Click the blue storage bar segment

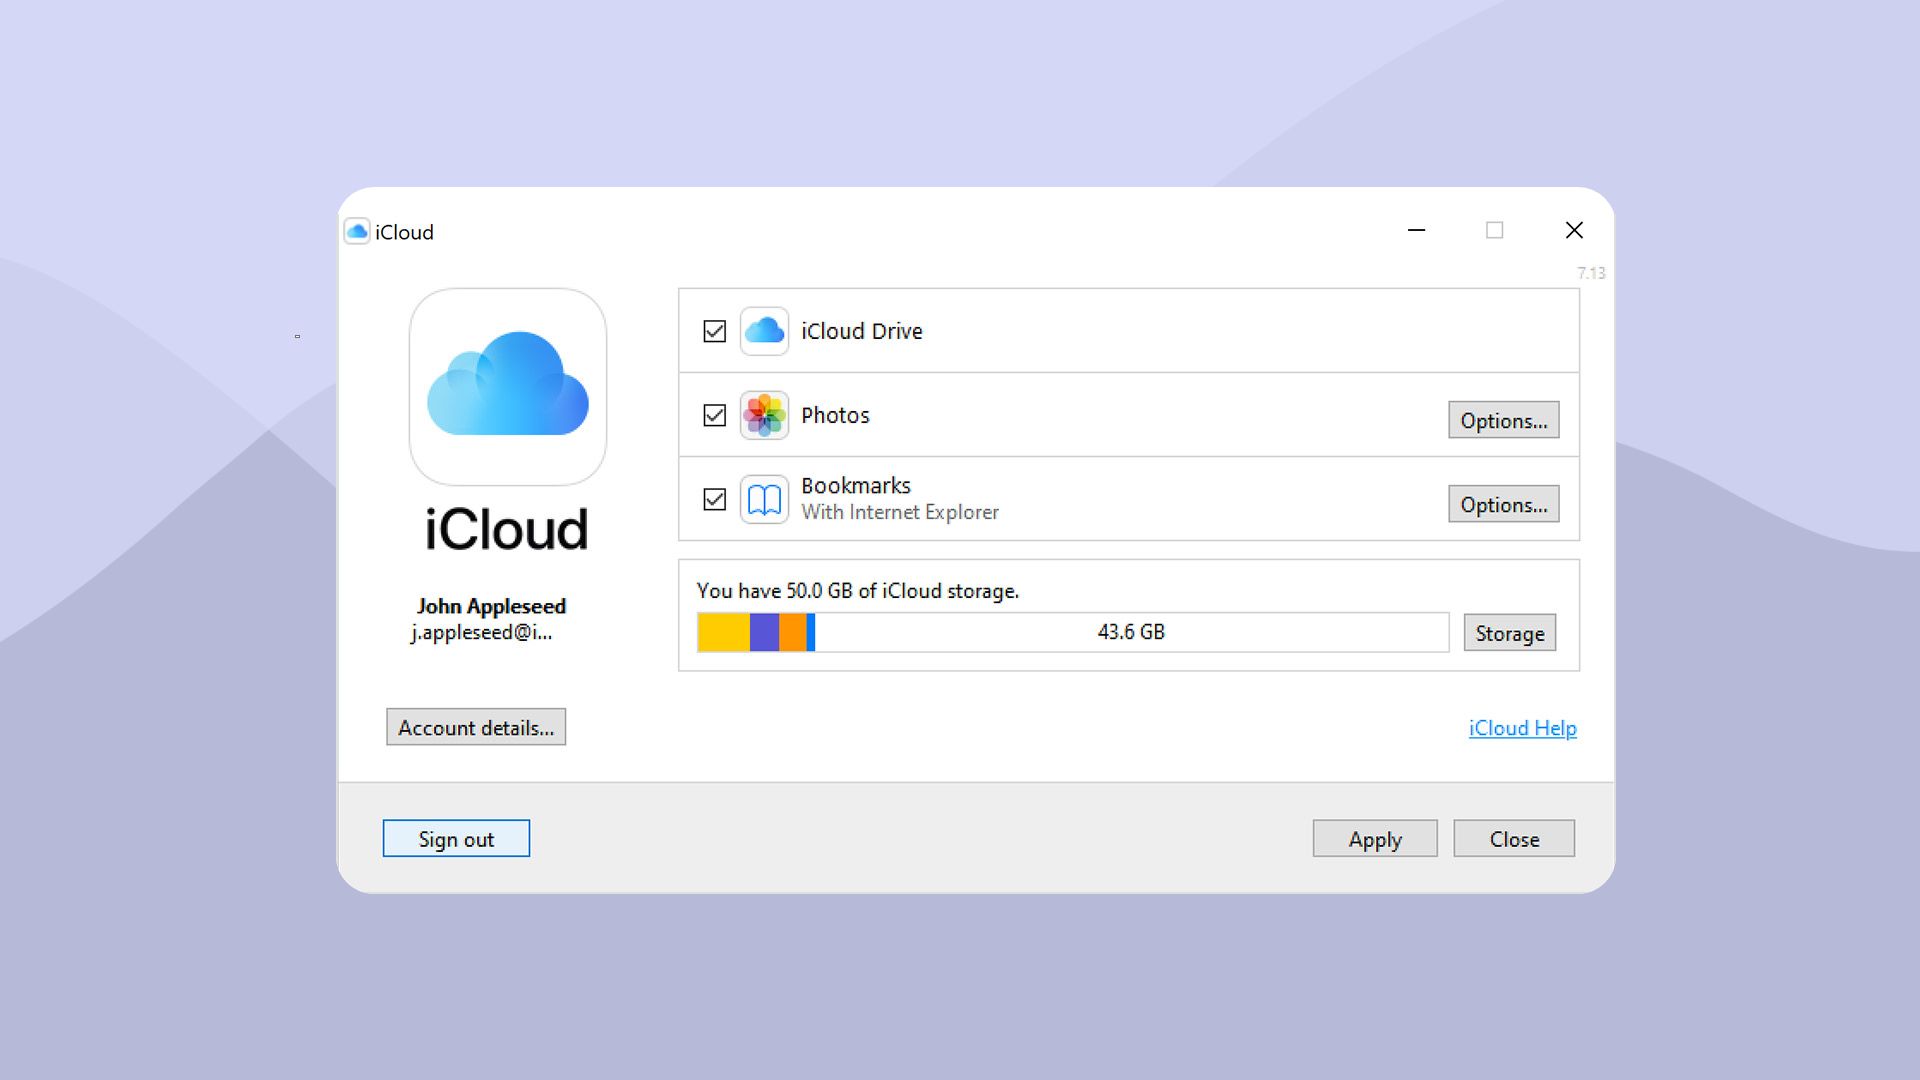tap(811, 632)
